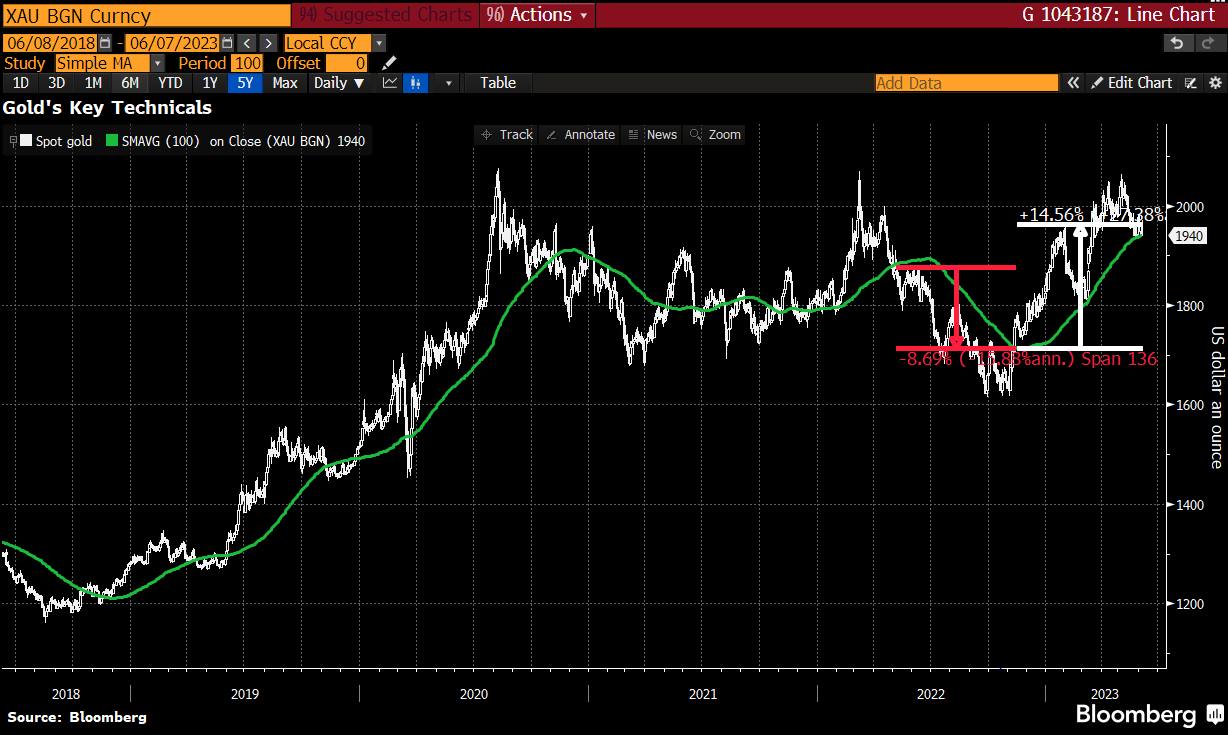The height and width of the screenshot is (735, 1228).
Task: Click the green SMAVG legend swatch
Action: tap(113, 141)
